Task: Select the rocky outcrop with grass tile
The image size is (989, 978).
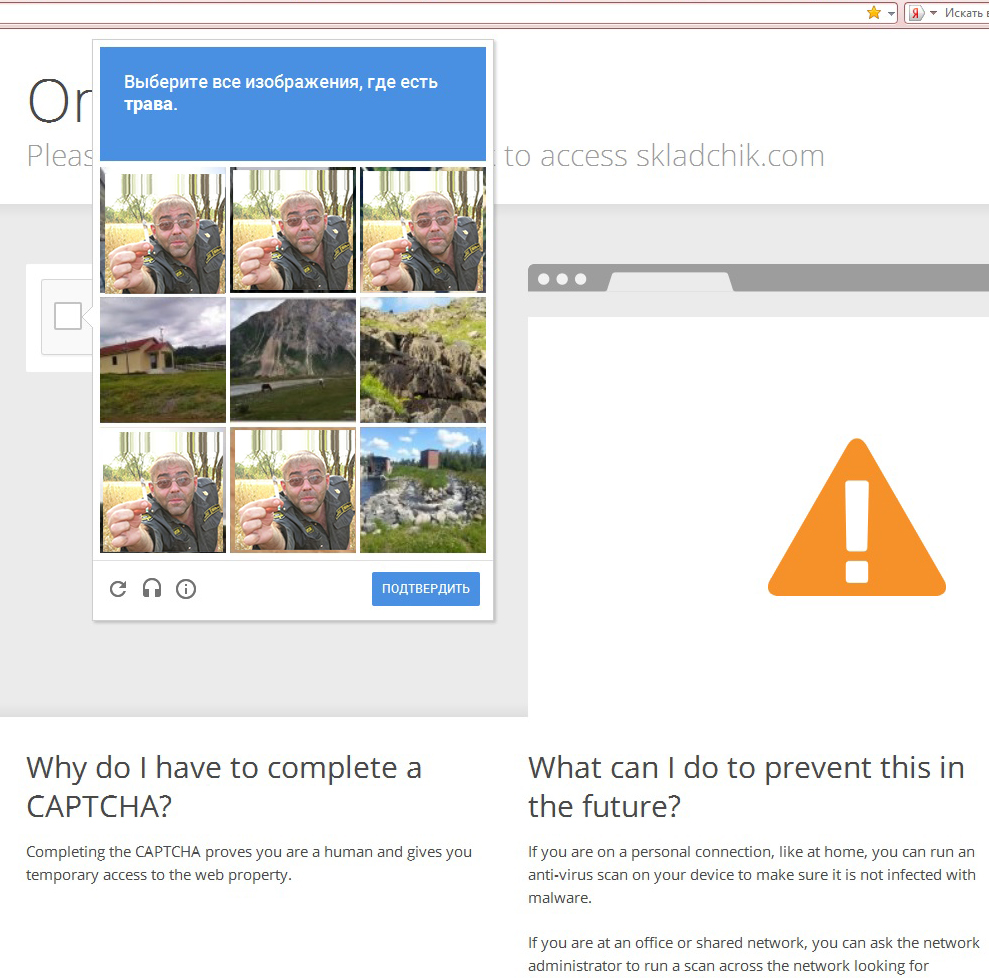Action: [423, 360]
